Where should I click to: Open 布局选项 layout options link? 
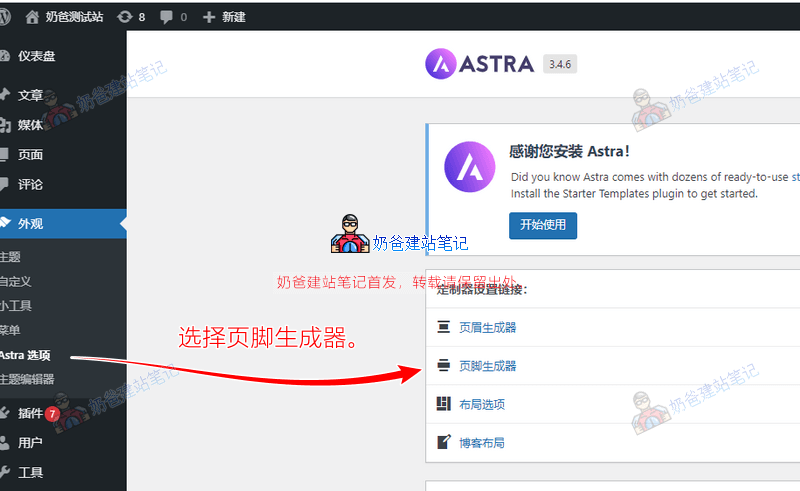(x=482, y=404)
